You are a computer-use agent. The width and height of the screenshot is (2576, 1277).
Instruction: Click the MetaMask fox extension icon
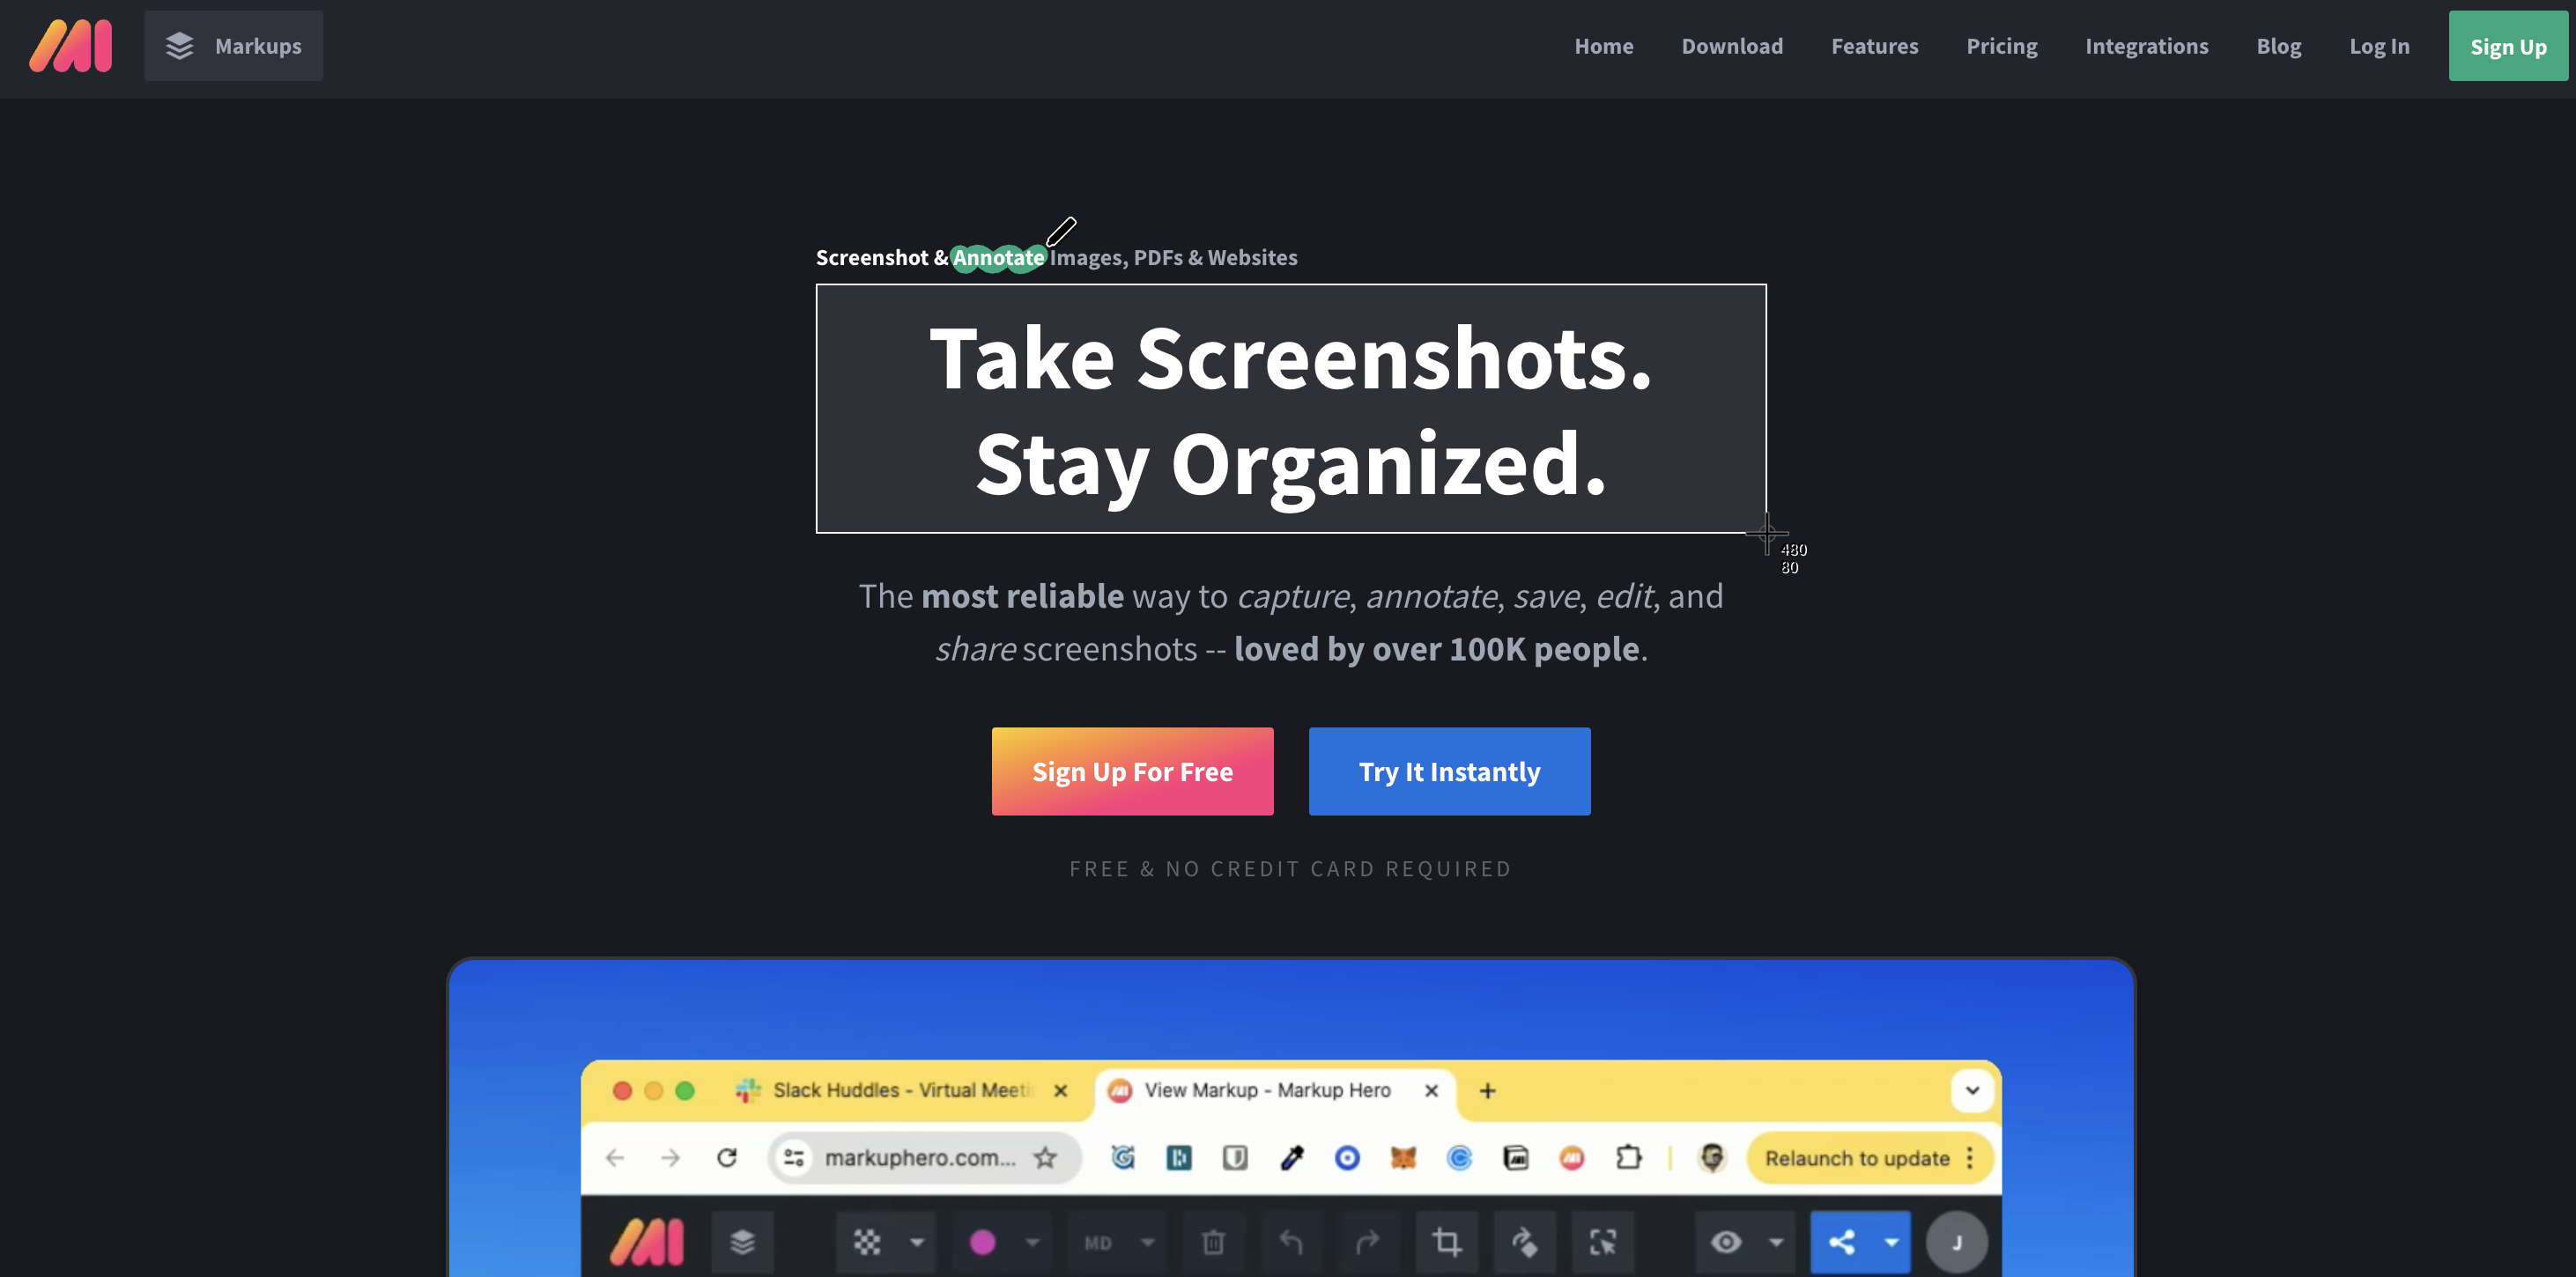[1403, 1157]
